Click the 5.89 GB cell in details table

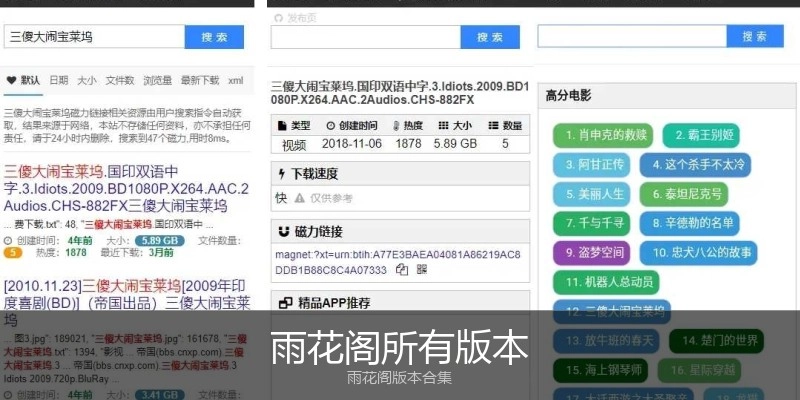pyautogui.click(x=455, y=144)
